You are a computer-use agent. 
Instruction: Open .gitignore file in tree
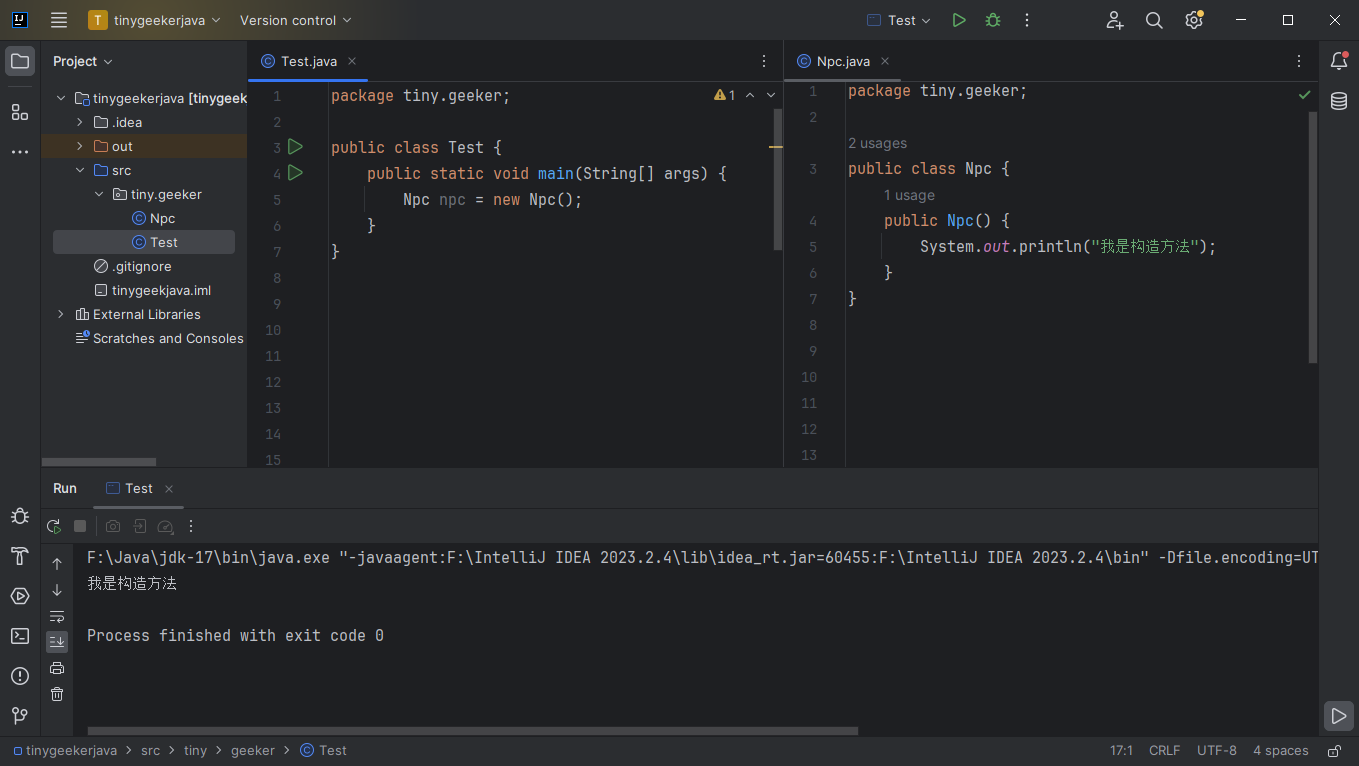pos(132,266)
